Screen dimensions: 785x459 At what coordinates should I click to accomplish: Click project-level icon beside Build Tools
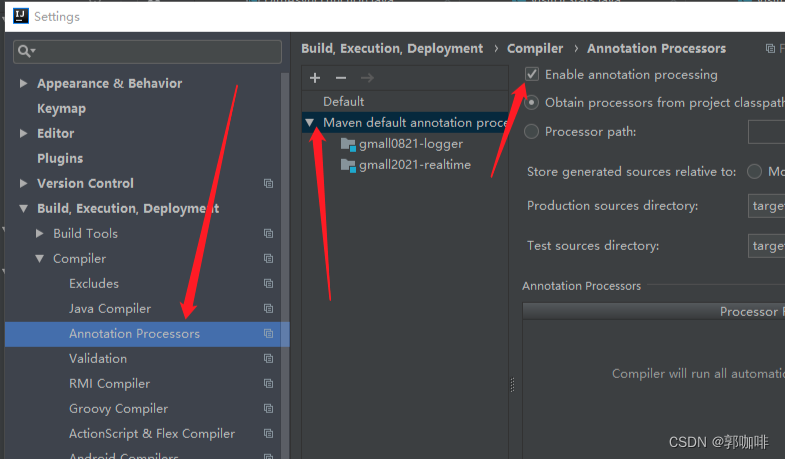268,234
